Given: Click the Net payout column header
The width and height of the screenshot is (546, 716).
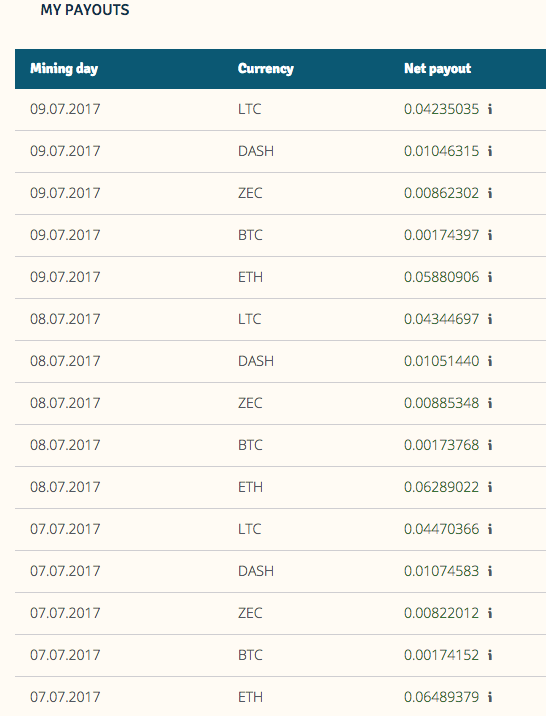Looking at the screenshot, I should pyautogui.click(x=437, y=69).
